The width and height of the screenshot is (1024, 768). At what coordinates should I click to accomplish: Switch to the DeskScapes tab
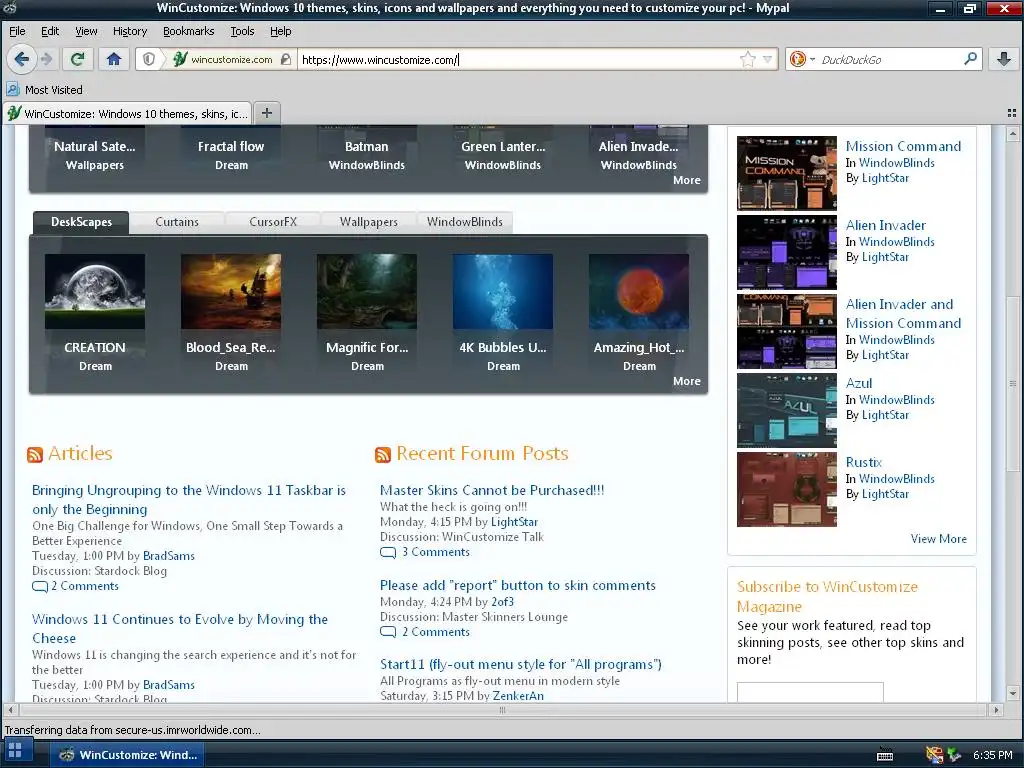tap(81, 222)
